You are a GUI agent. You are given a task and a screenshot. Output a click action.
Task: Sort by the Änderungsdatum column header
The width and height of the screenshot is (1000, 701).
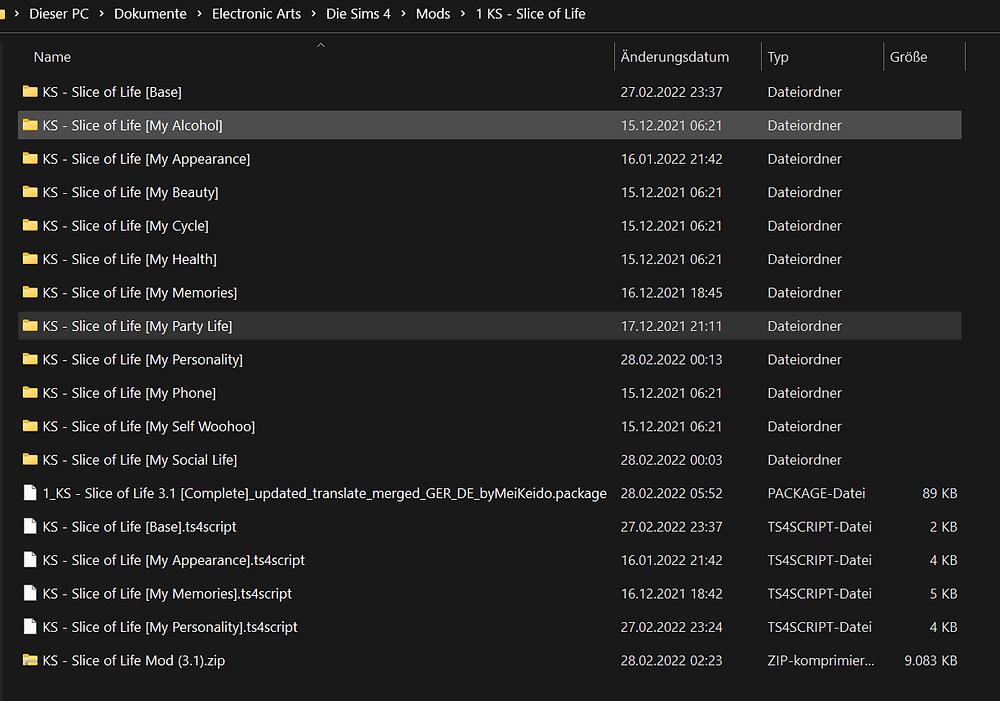point(675,57)
